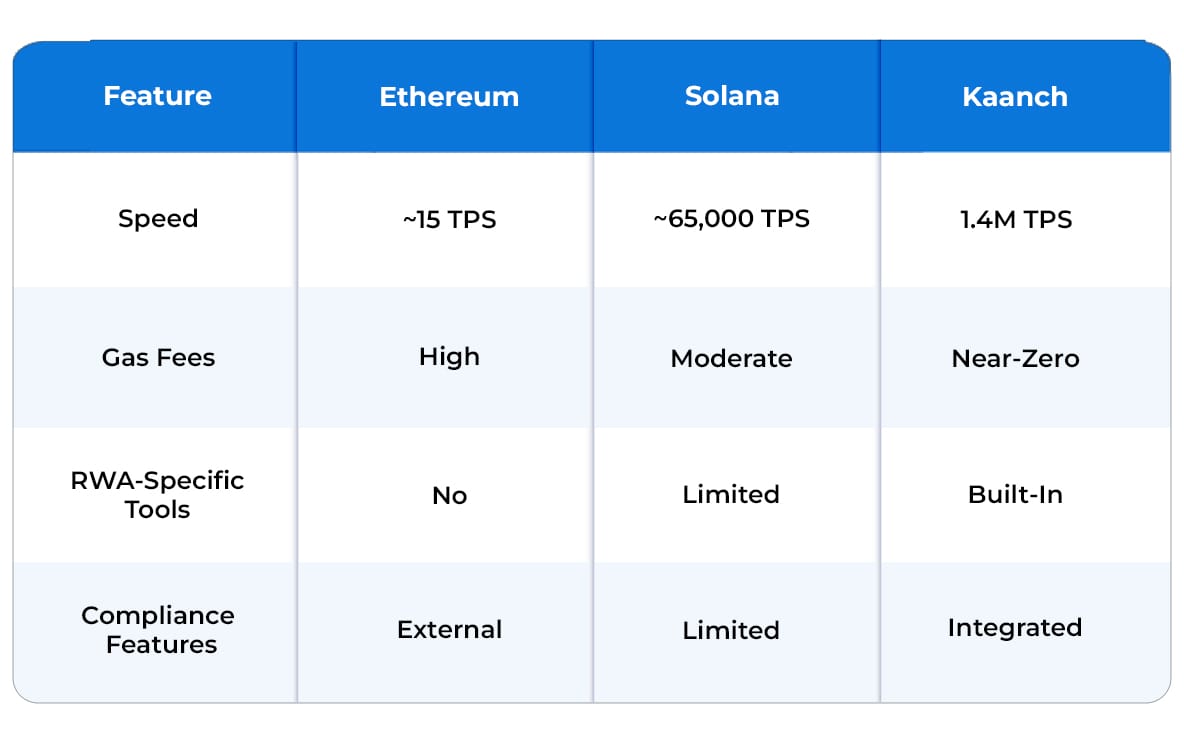The width and height of the screenshot is (1184, 749).
Task: Select Ethereum's External compliance cell
Action: pyautogui.click(x=449, y=630)
